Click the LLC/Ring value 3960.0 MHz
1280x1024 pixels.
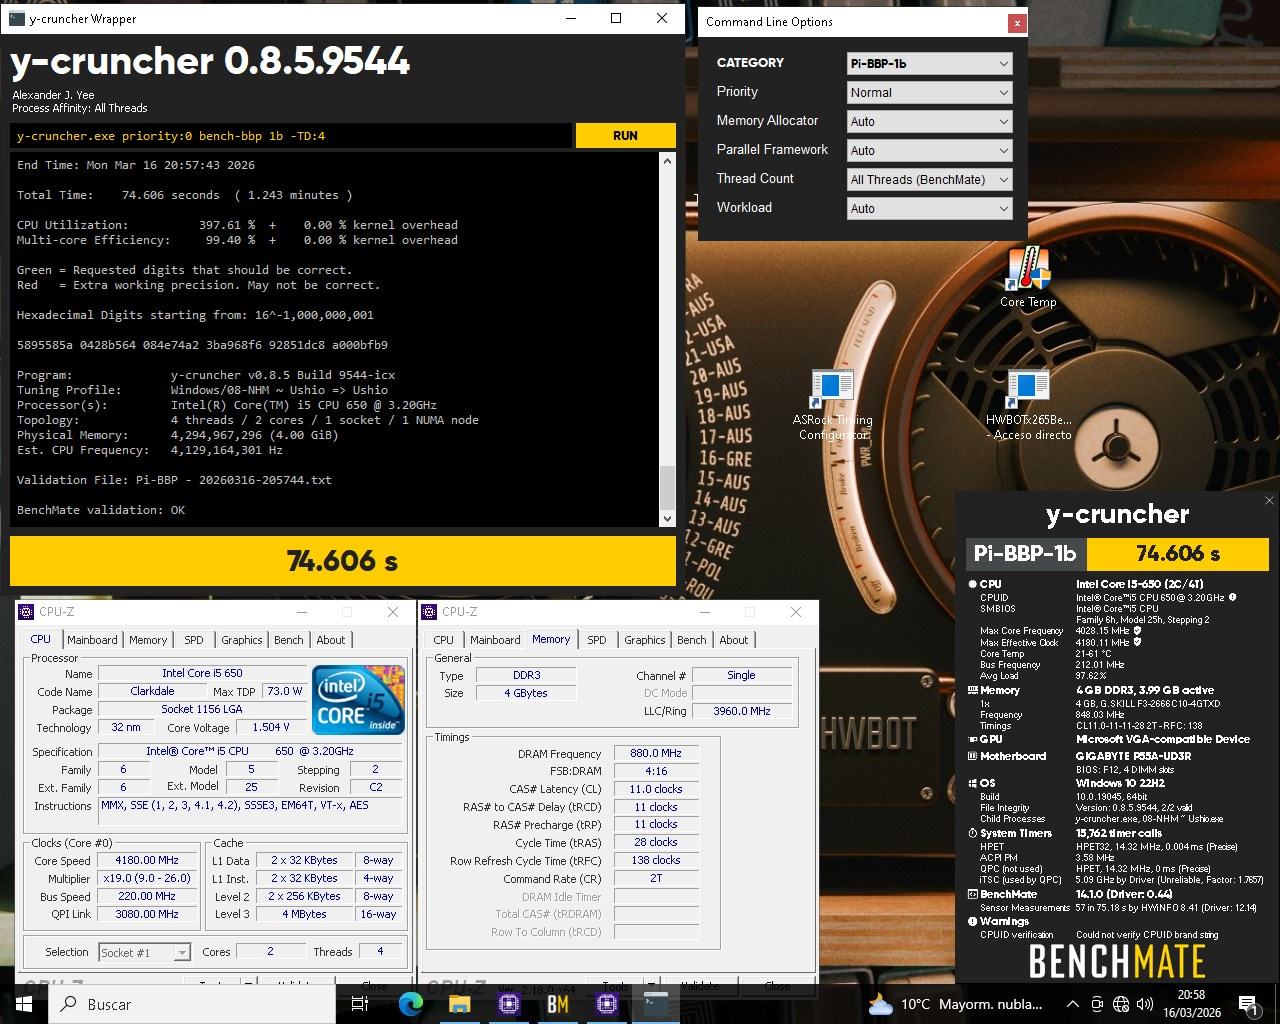(x=742, y=711)
